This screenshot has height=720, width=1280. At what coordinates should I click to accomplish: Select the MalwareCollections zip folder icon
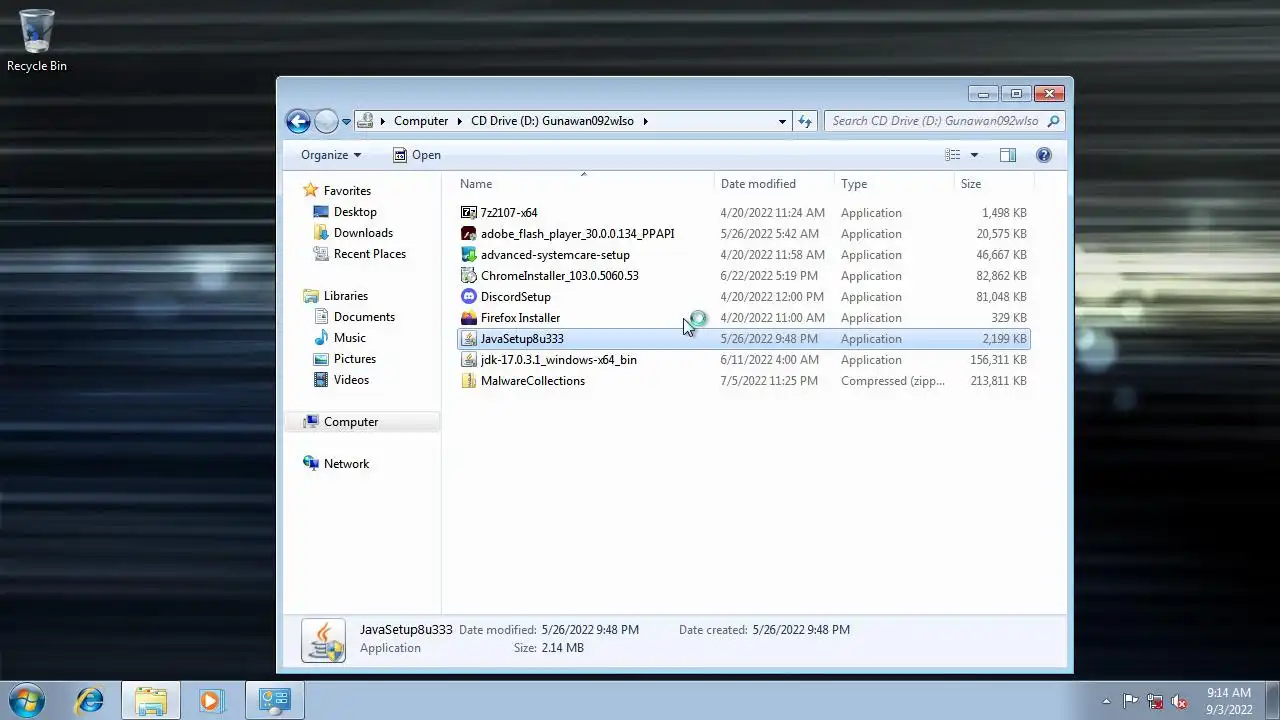(x=469, y=381)
